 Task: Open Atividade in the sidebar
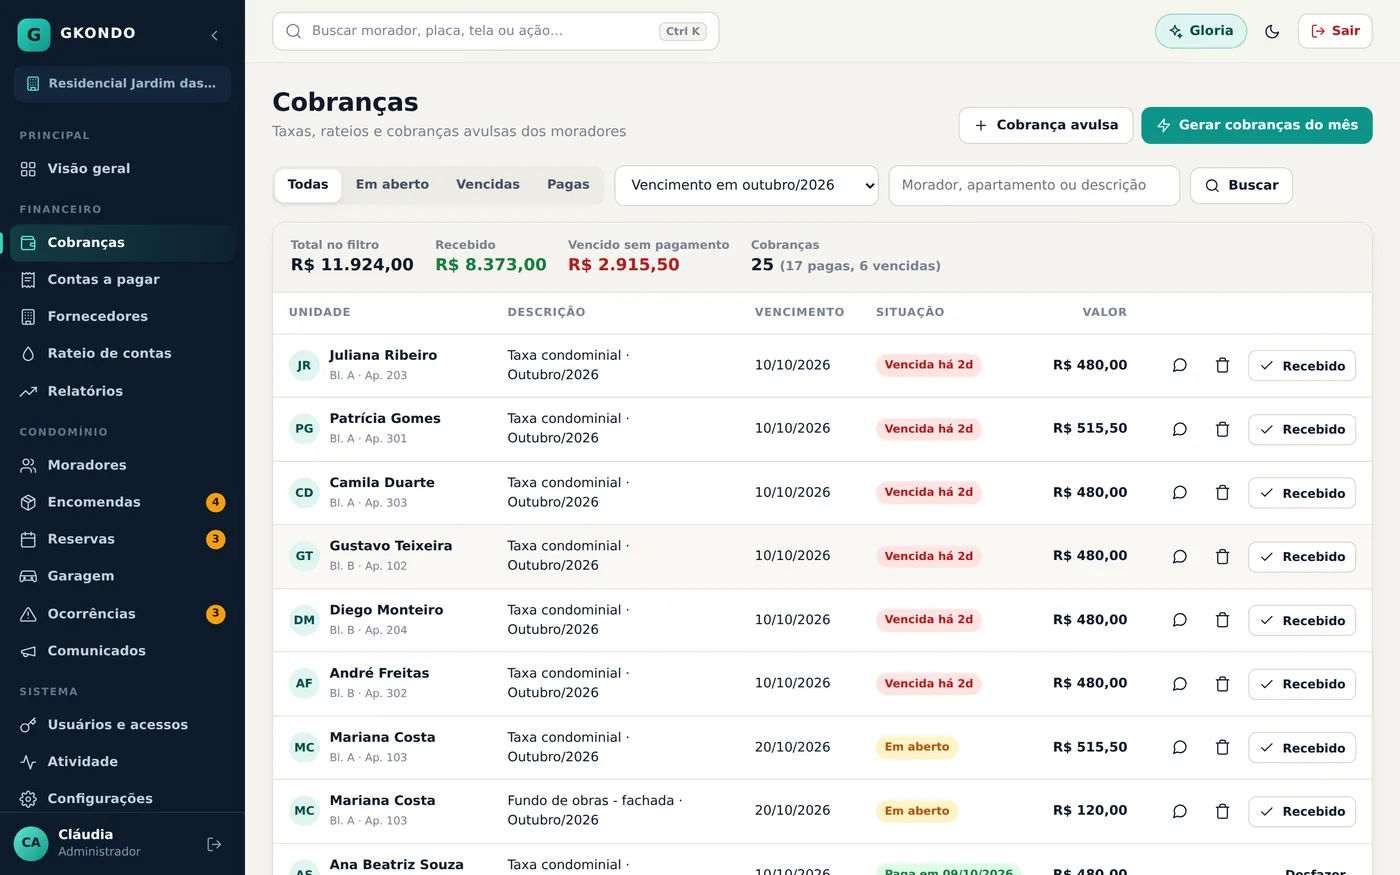(x=122, y=762)
